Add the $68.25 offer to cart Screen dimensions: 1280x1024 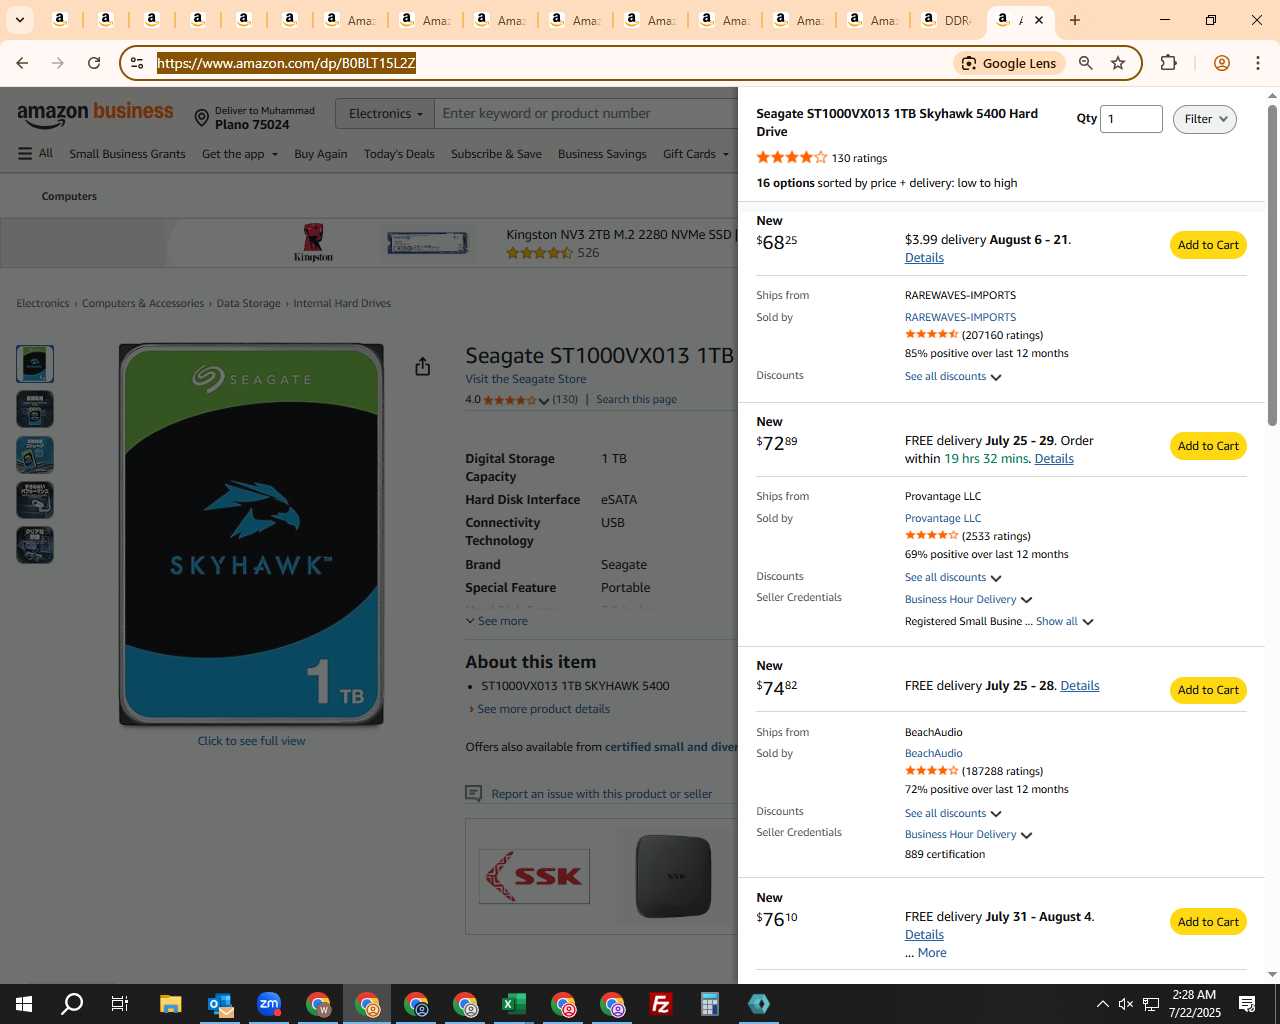point(1208,245)
